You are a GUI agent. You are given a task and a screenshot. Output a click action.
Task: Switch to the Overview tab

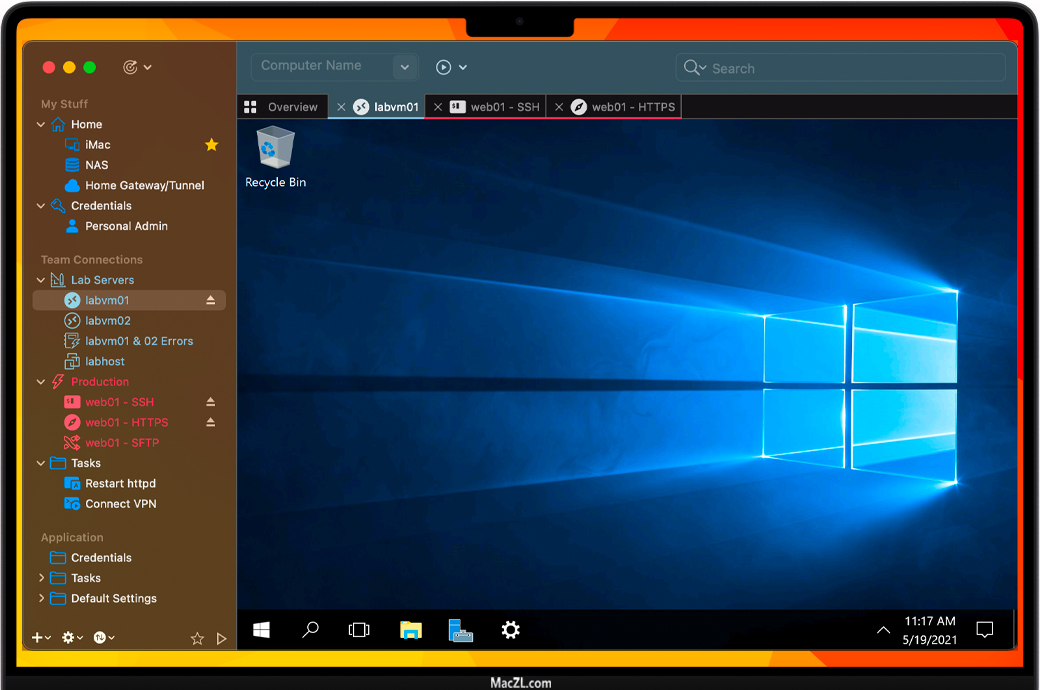click(282, 107)
